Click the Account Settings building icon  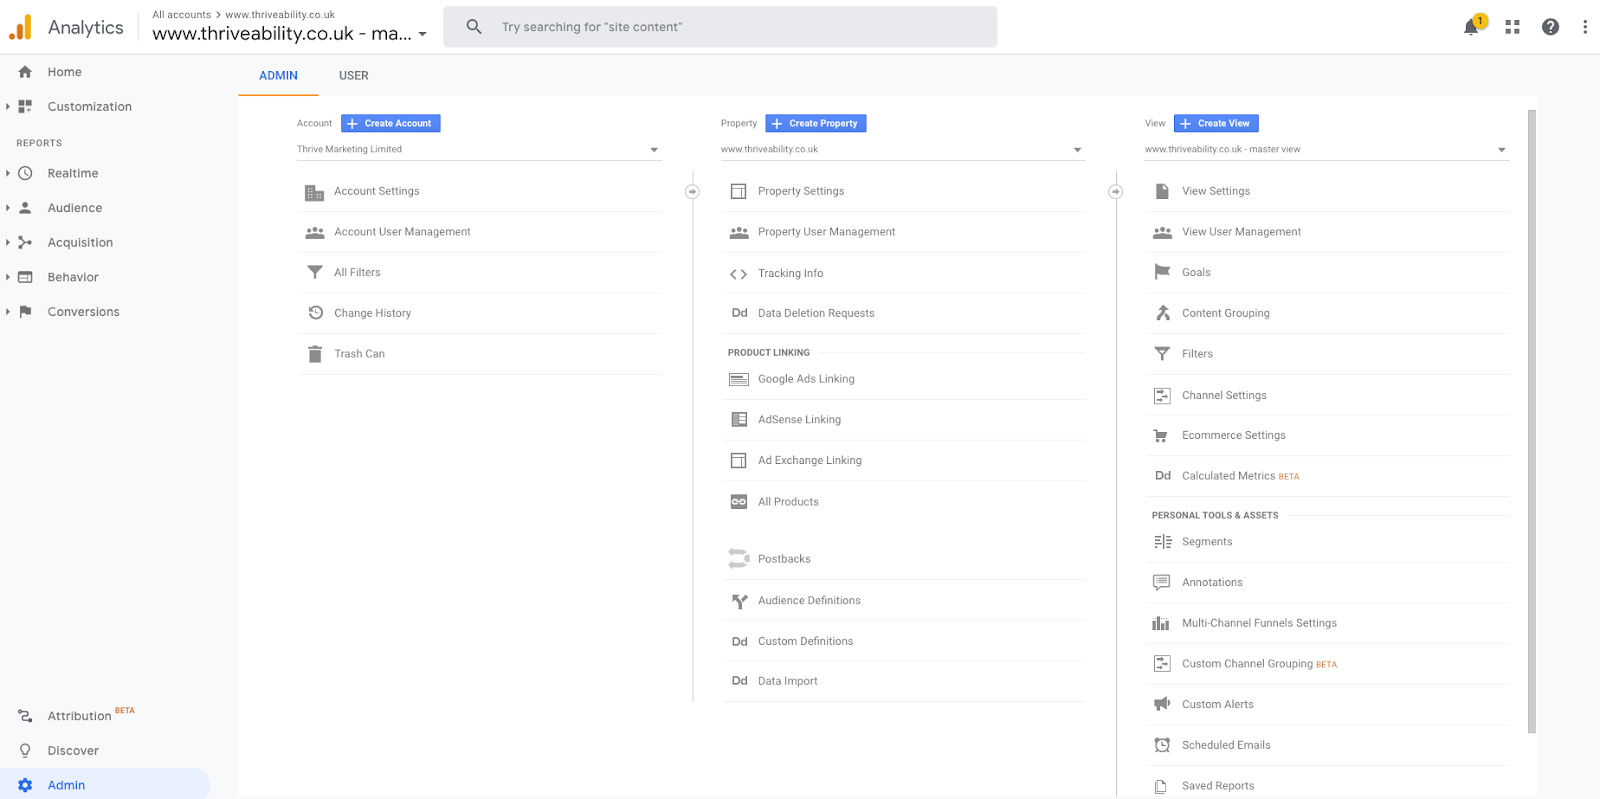(314, 192)
